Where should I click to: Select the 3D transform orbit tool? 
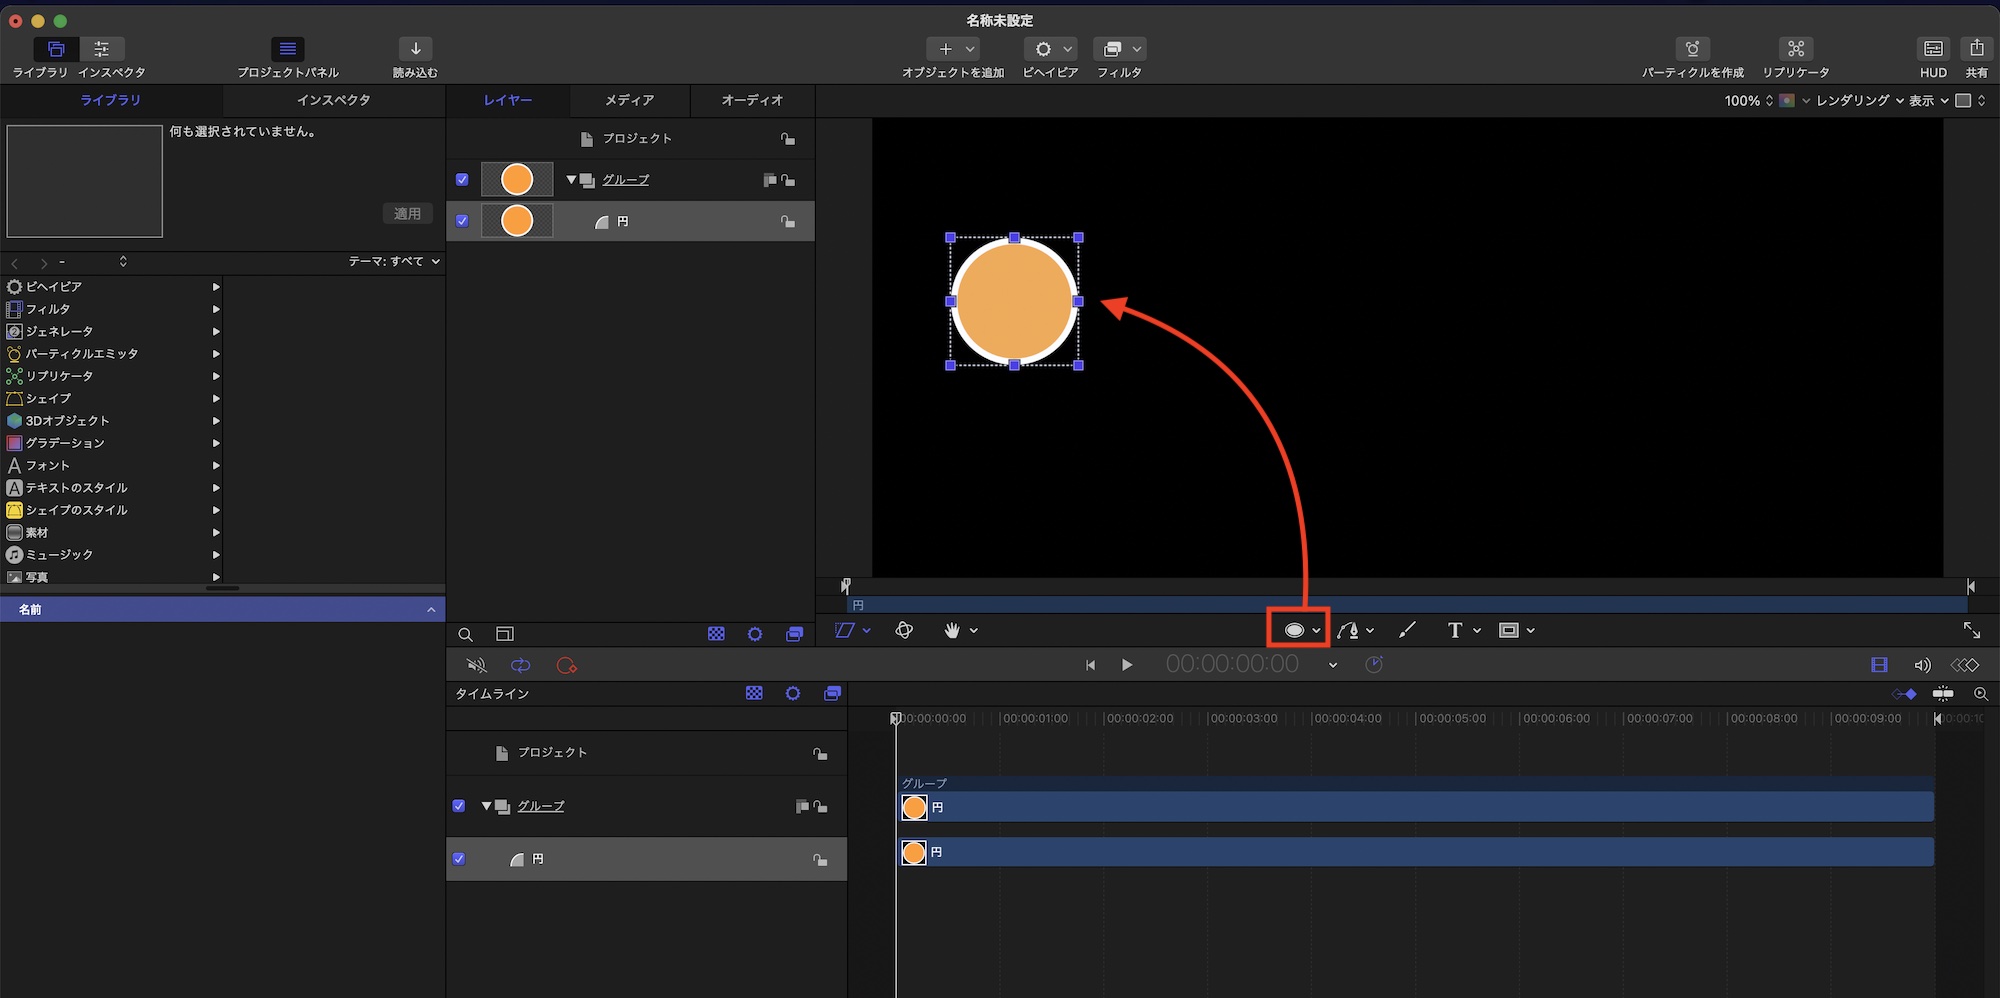(904, 630)
